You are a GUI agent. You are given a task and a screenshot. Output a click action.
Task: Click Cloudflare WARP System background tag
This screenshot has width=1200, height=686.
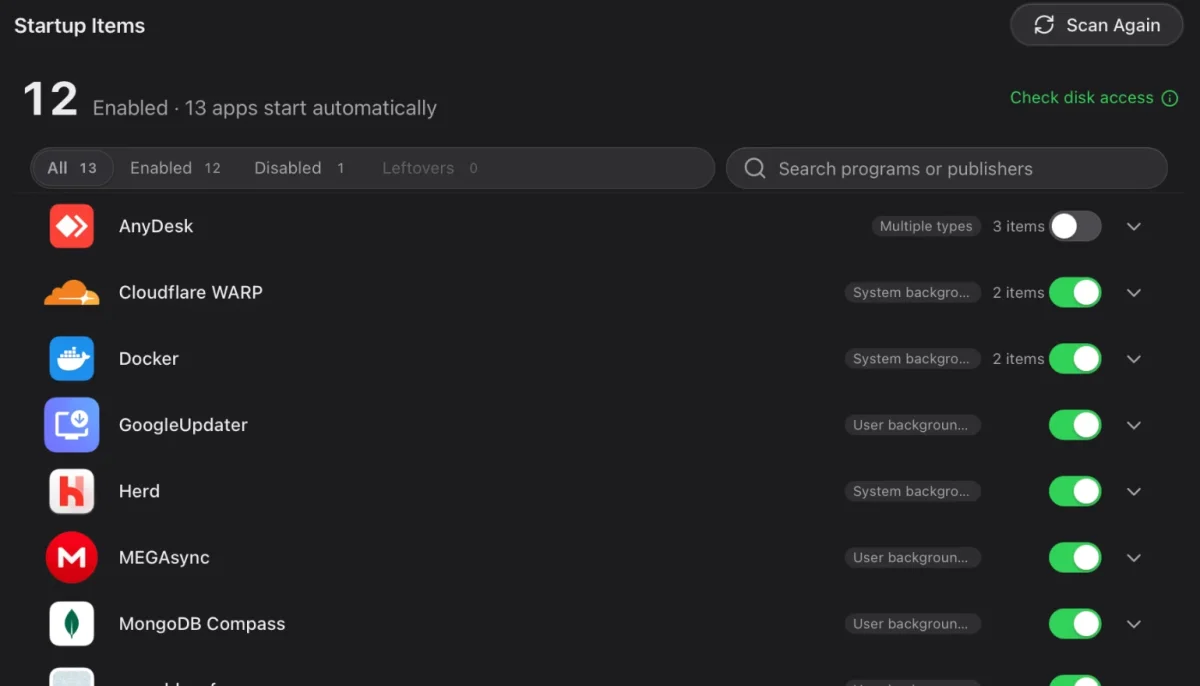coord(912,293)
